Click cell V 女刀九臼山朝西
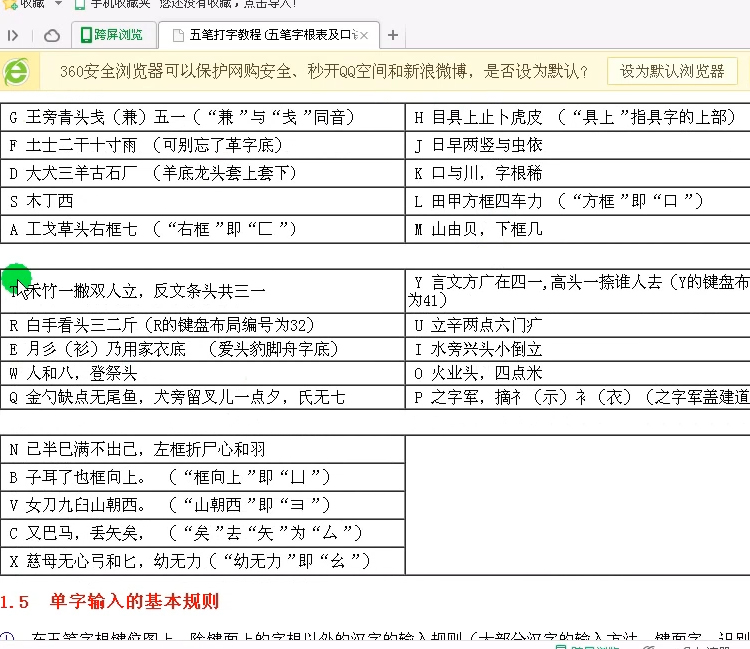The width and height of the screenshot is (750, 649). click(x=202, y=505)
